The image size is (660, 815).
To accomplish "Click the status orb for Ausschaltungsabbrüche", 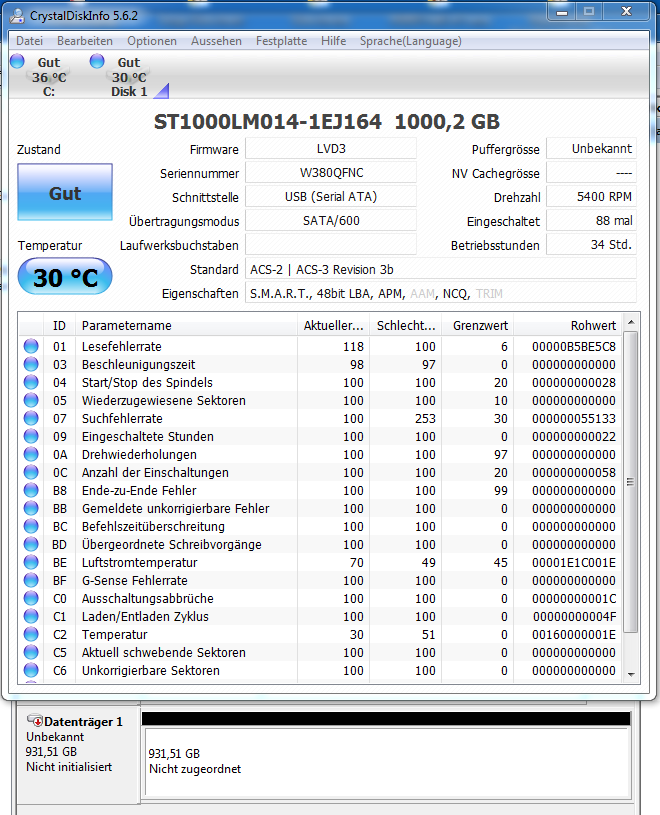I will click(x=31, y=598).
